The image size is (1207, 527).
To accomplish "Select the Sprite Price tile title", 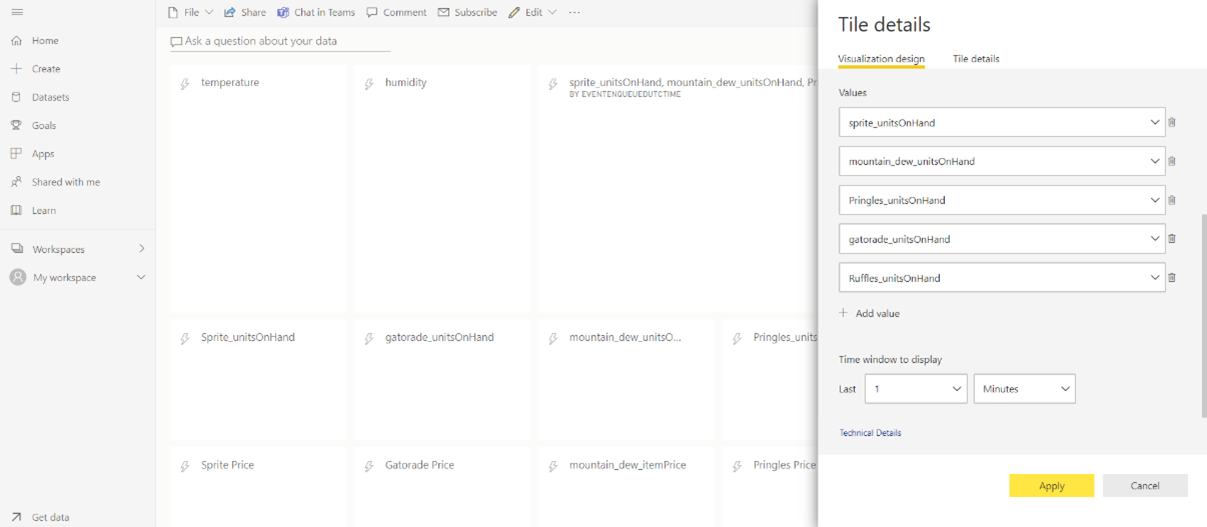I will tap(227, 465).
